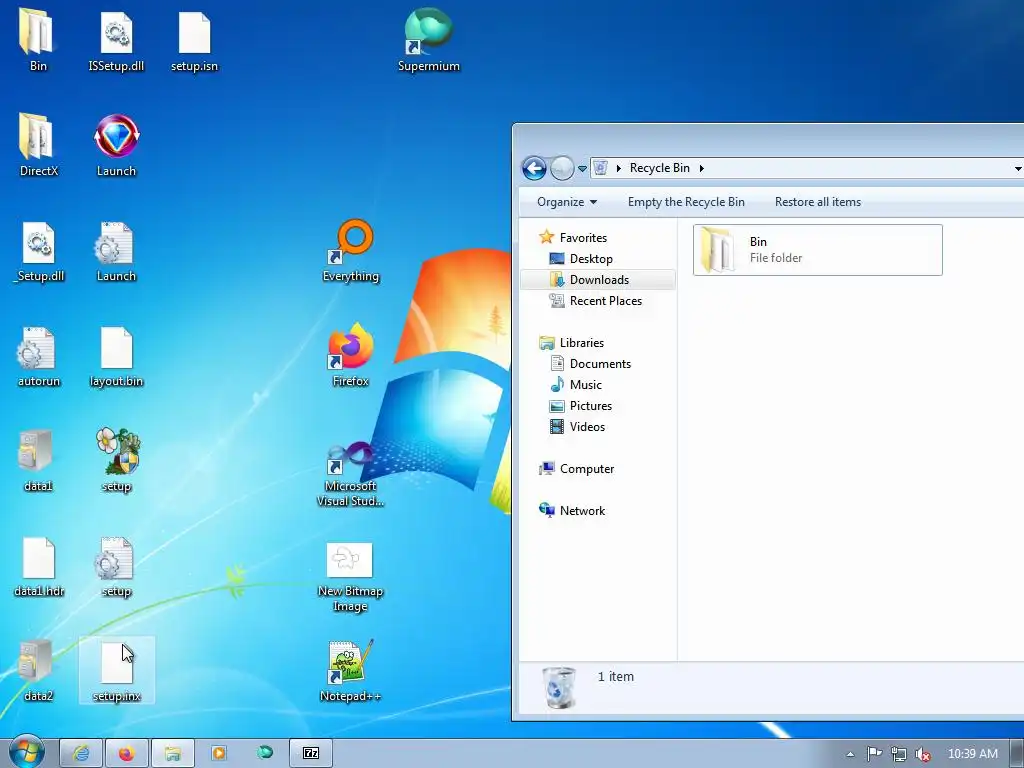Open Downloads in the navigation pane
Viewport: 1024px width, 768px height.
pos(589,280)
